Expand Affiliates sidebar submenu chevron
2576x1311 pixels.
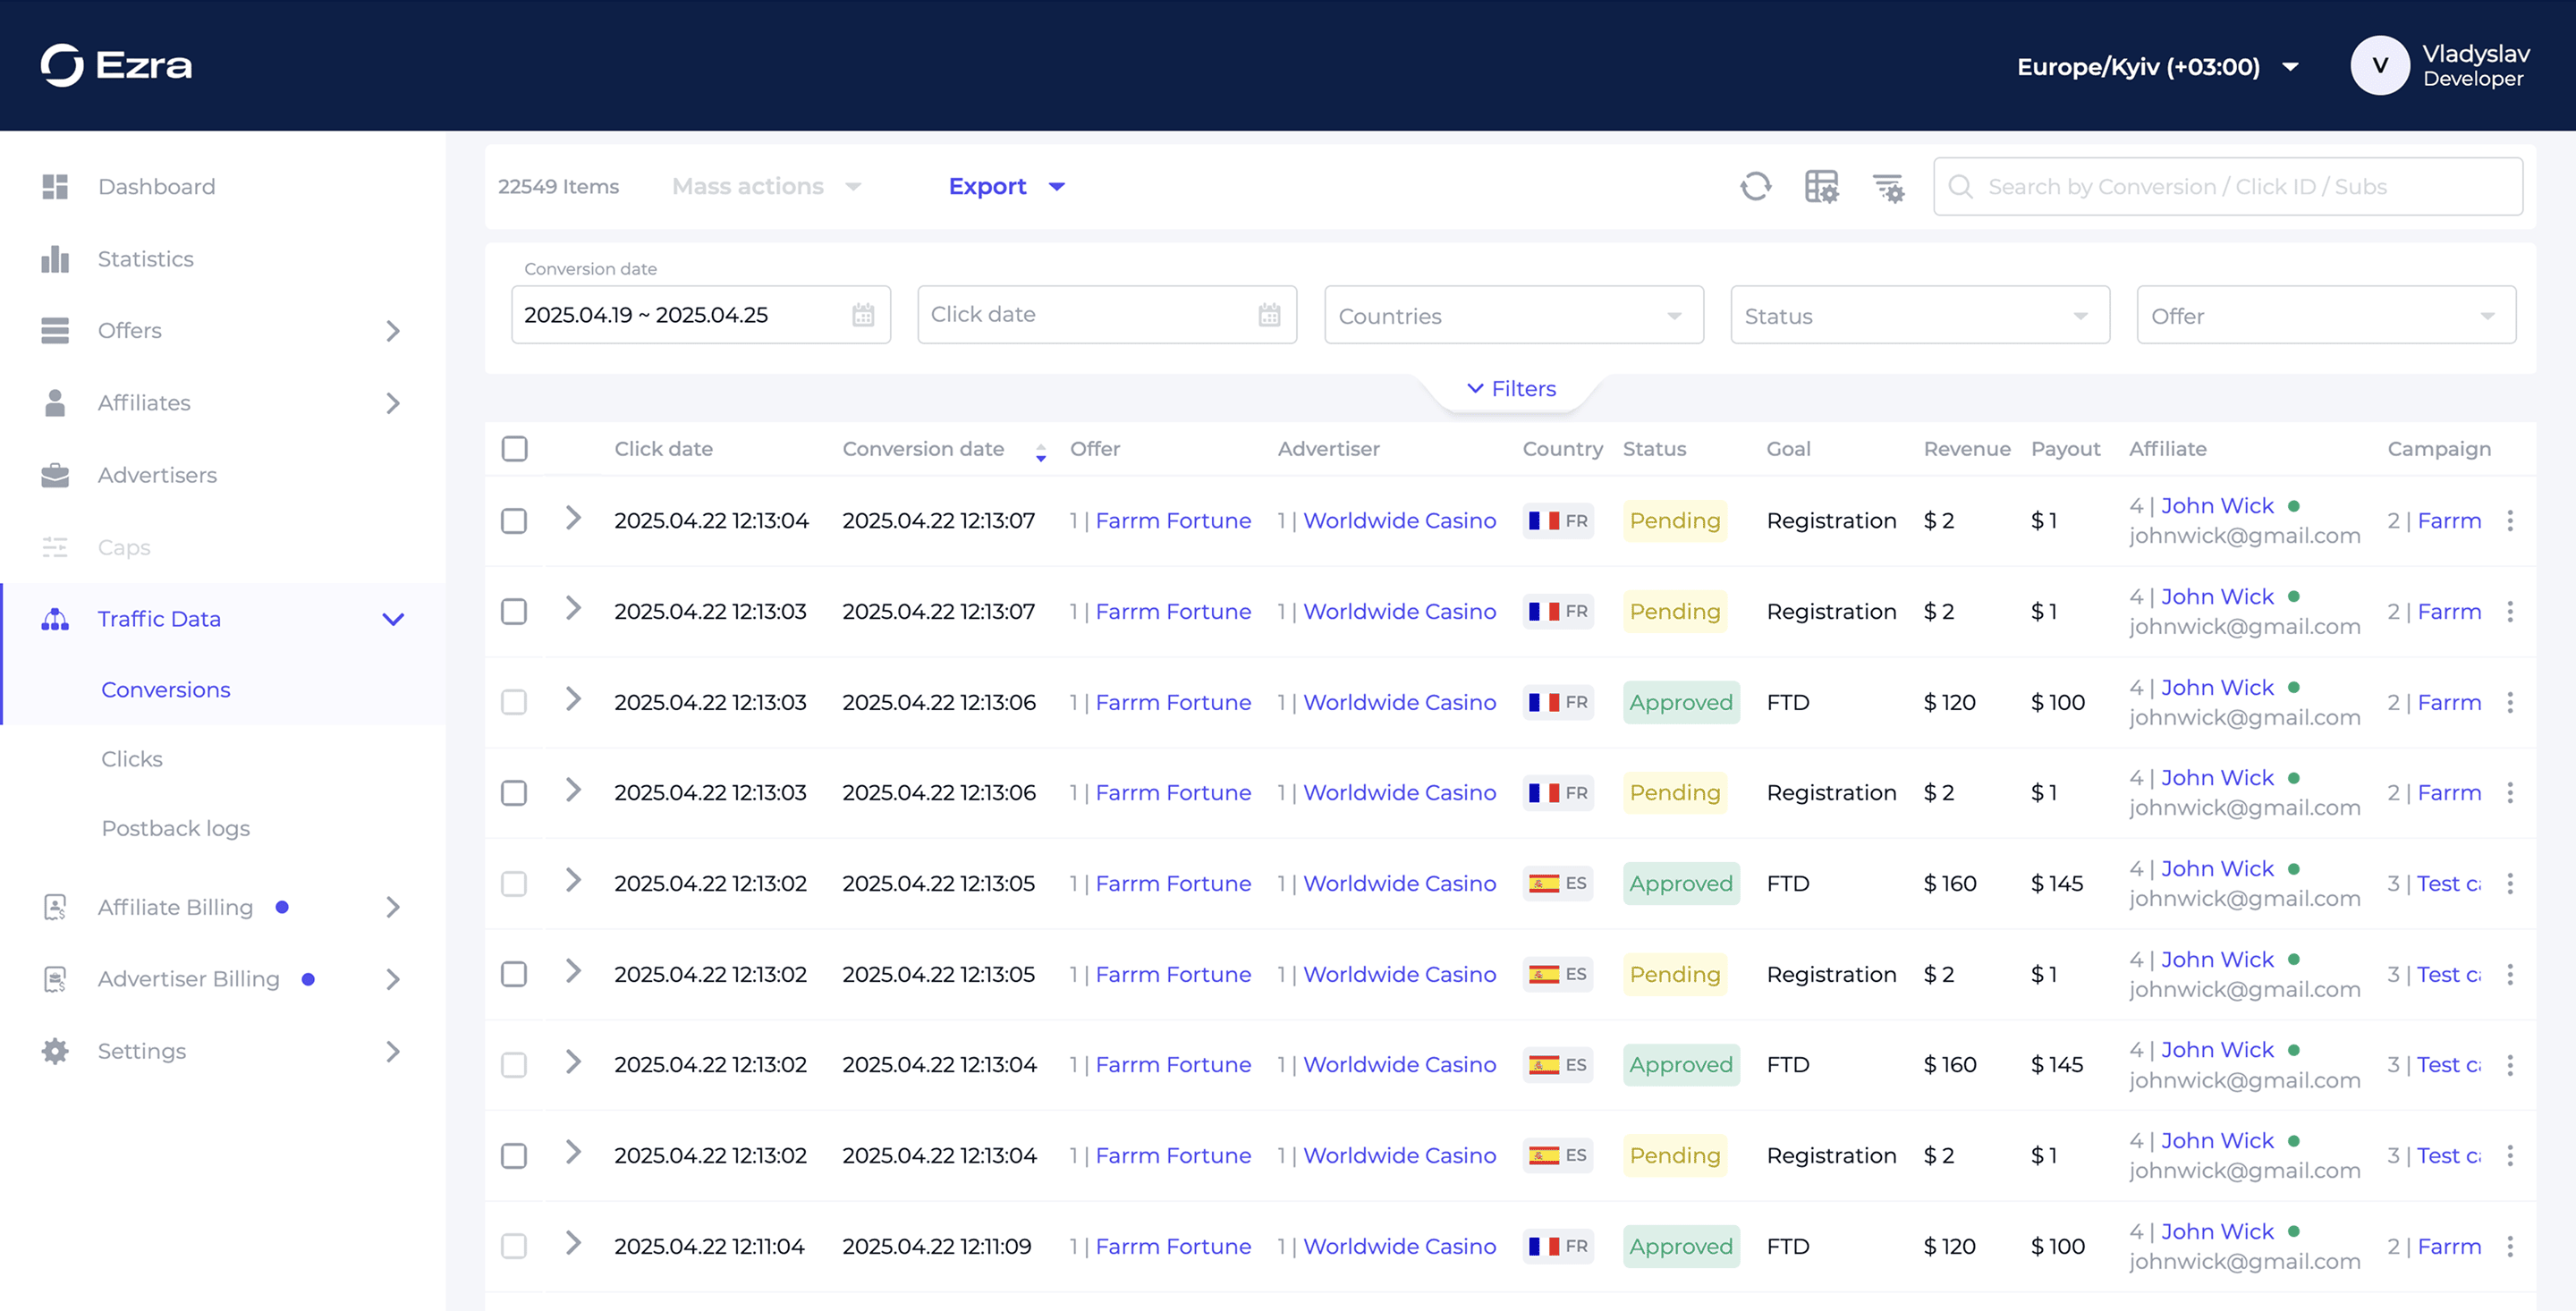pyautogui.click(x=393, y=403)
